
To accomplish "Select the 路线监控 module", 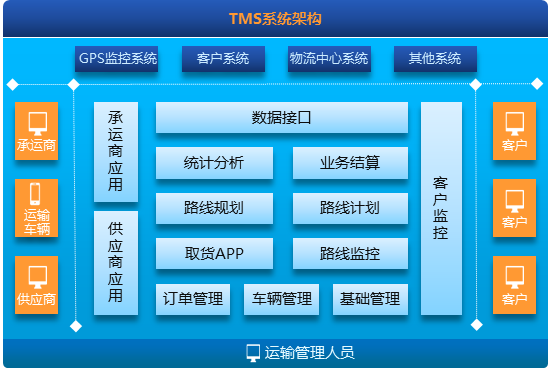I will pos(350,253).
